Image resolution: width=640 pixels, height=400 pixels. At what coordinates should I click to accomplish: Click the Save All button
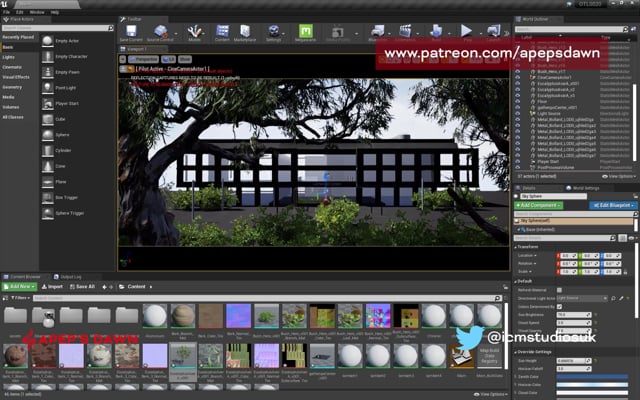82,287
